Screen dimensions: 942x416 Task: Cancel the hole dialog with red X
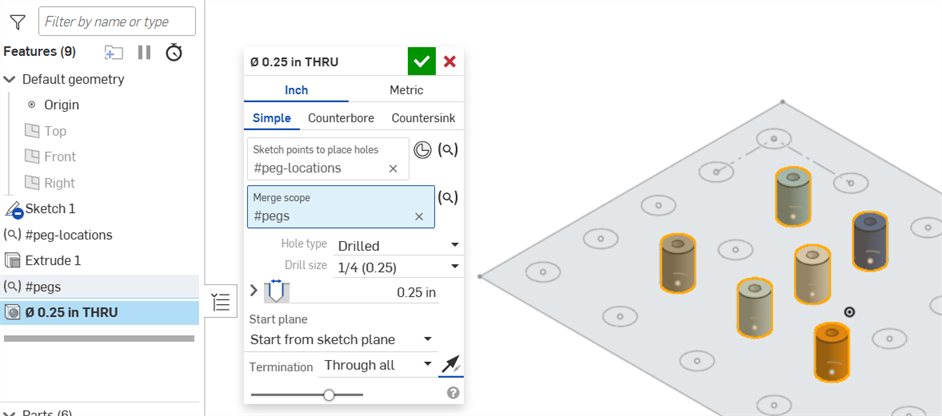click(450, 62)
